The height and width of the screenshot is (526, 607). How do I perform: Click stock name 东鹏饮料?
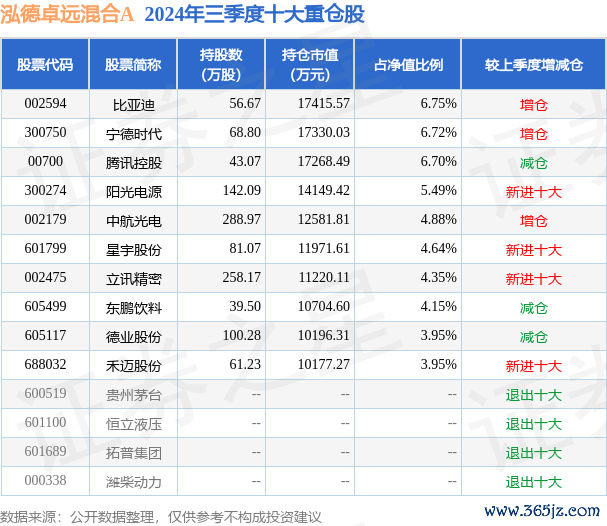click(x=134, y=308)
